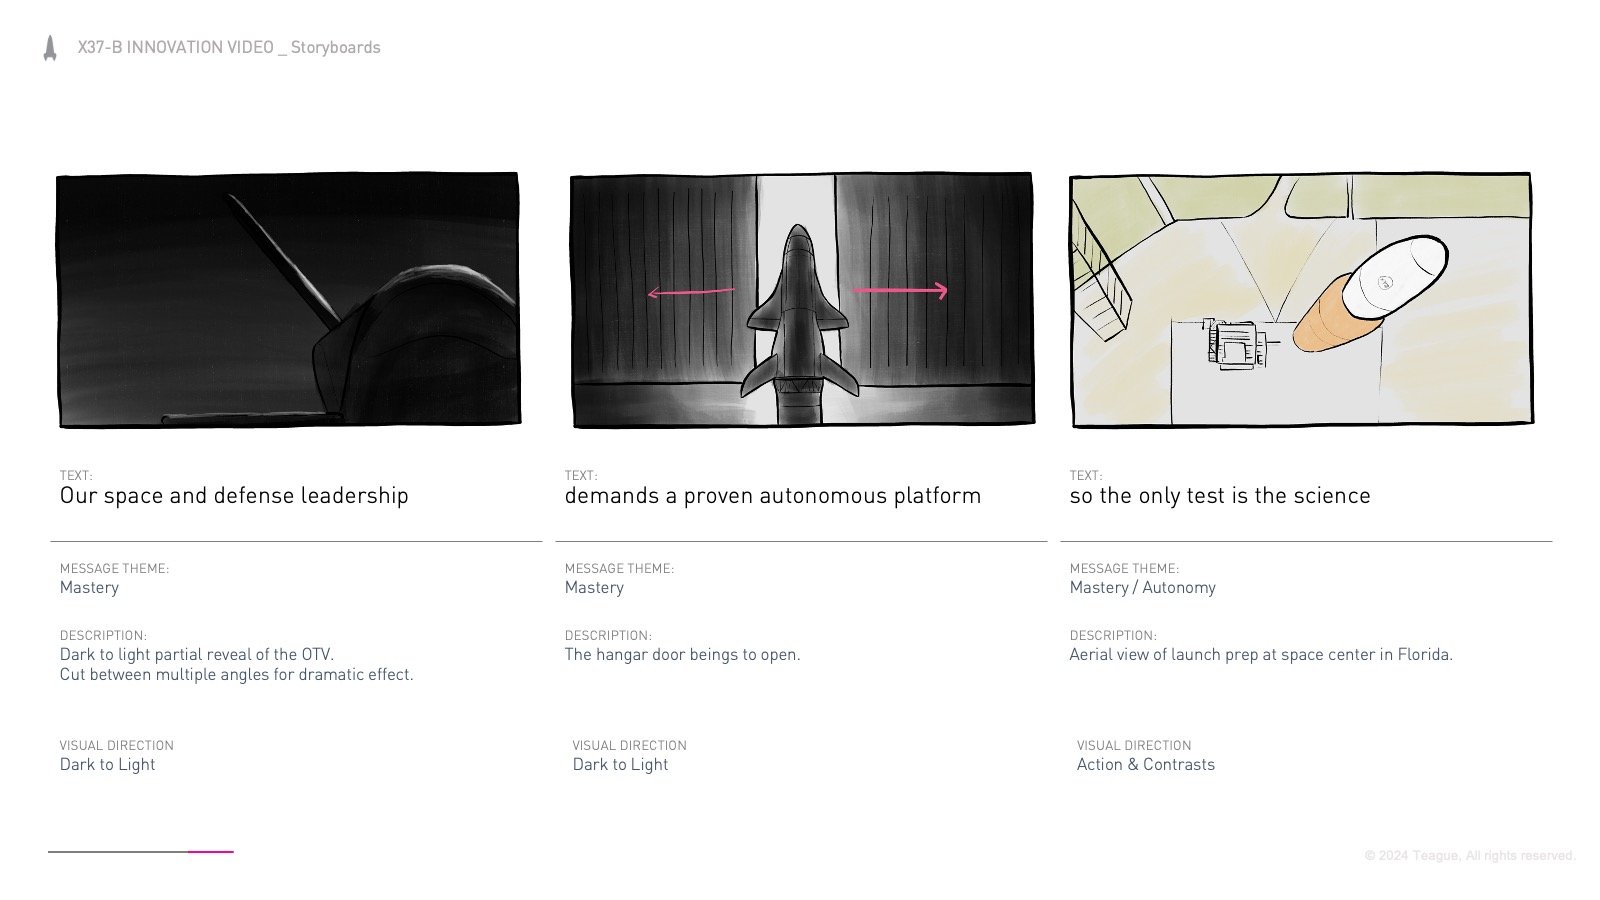
Task: Click the 'X37-B INNOVATION VIDEO _ Storyboards' title
Action: 229,47
